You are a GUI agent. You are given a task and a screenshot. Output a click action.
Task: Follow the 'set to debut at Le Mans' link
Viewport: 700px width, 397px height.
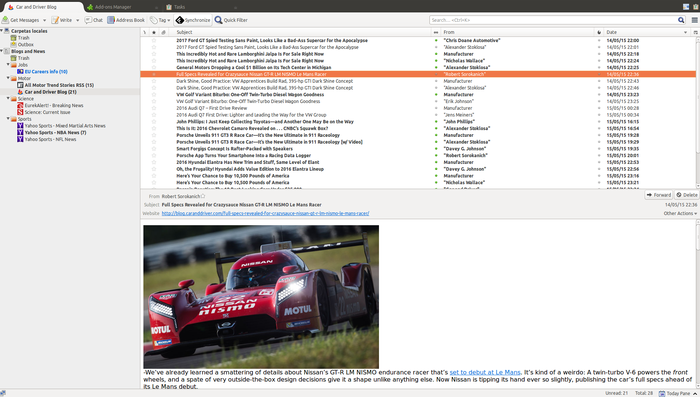[485, 372]
